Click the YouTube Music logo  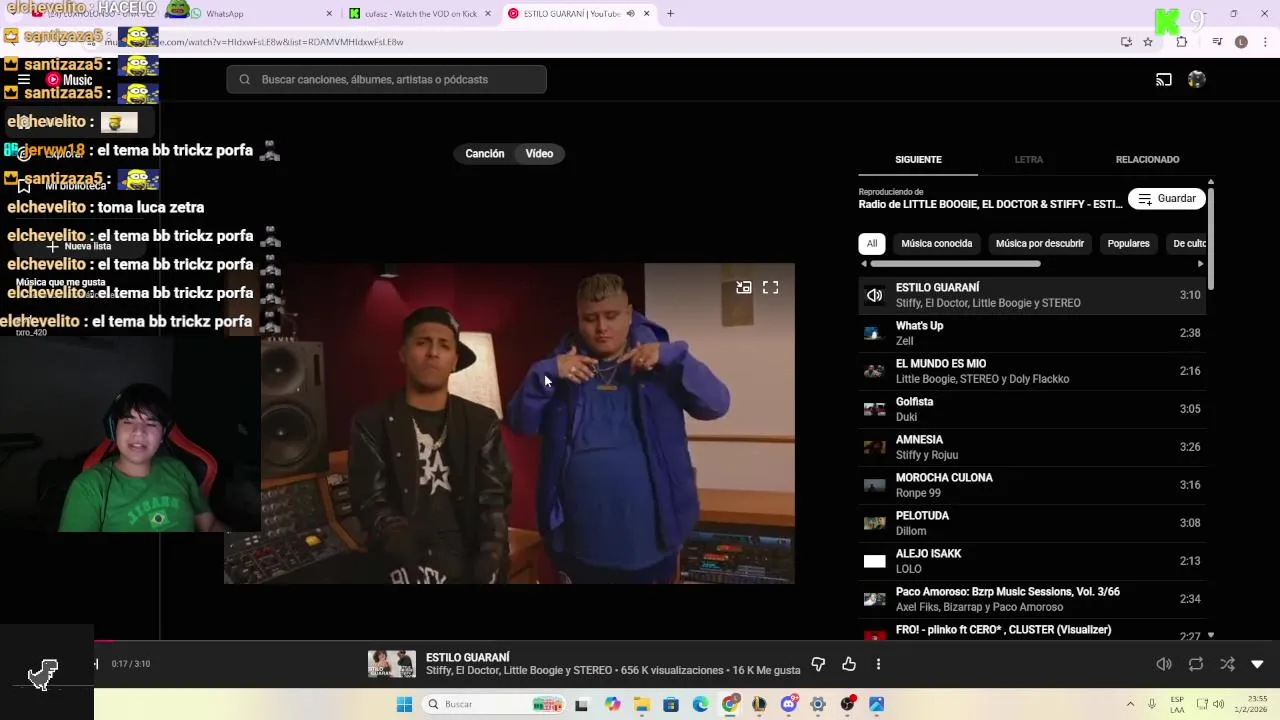click(x=69, y=80)
